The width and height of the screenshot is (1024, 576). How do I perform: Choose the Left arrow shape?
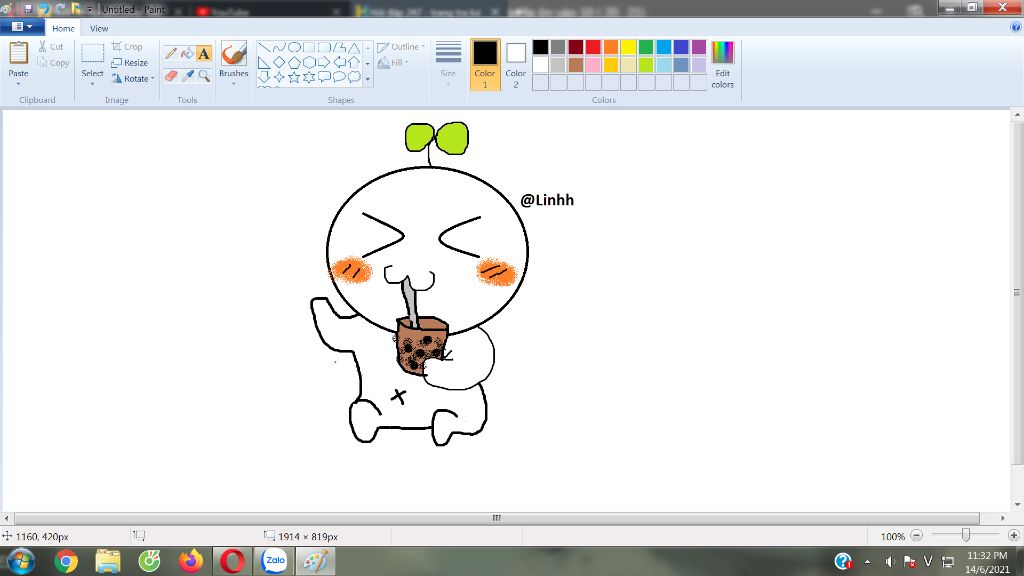coord(339,63)
